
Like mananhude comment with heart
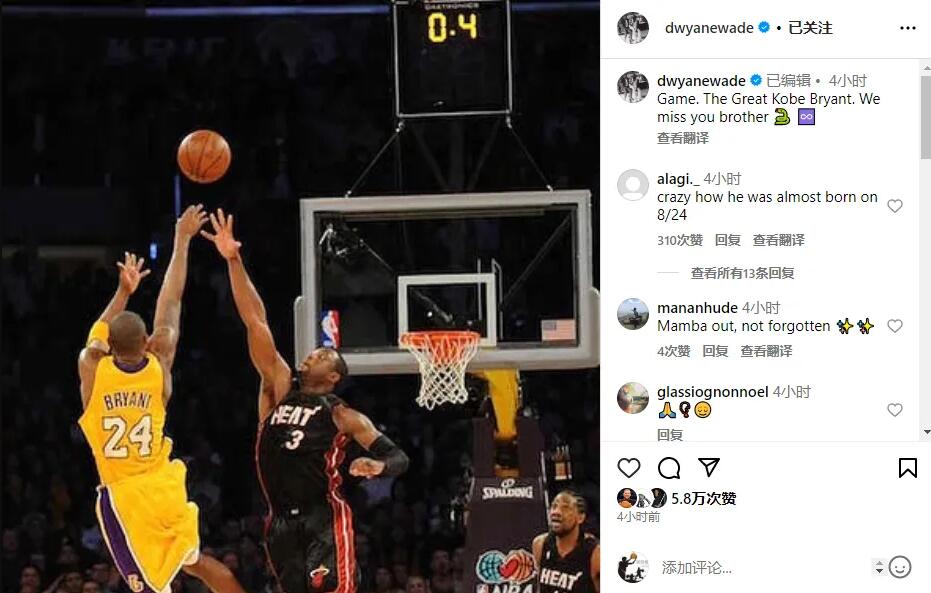(895, 326)
